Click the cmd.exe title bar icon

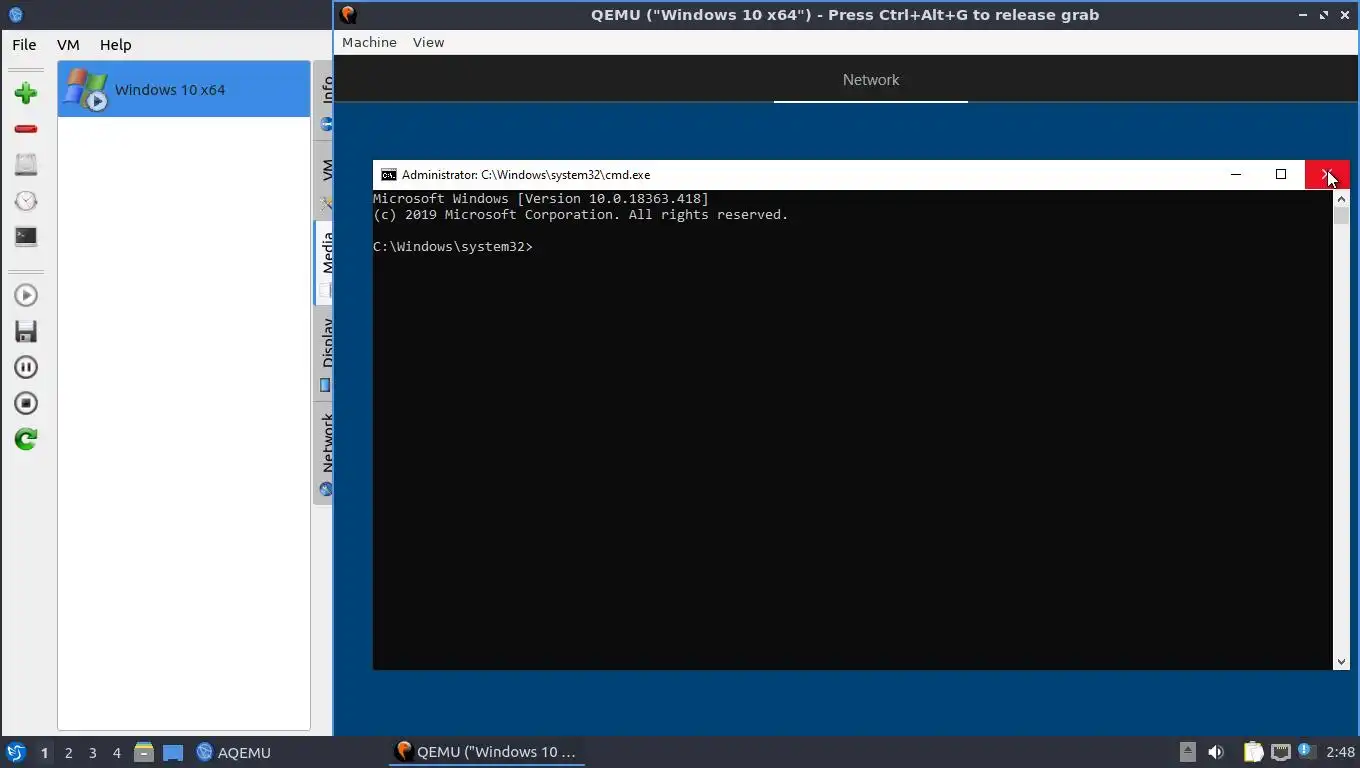[x=388, y=174]
